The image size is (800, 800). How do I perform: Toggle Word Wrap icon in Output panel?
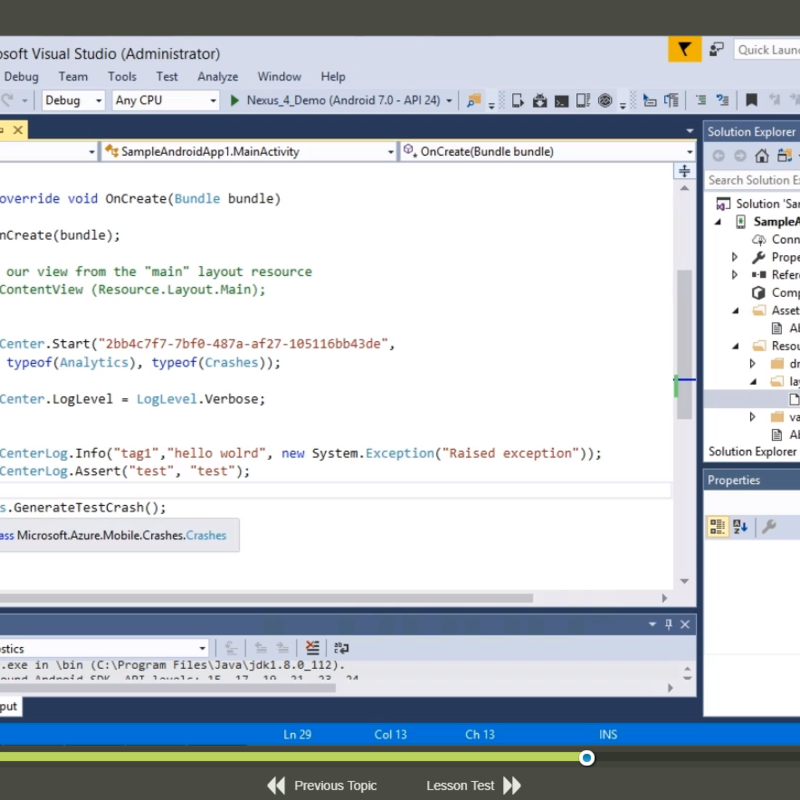pos(341,648)
